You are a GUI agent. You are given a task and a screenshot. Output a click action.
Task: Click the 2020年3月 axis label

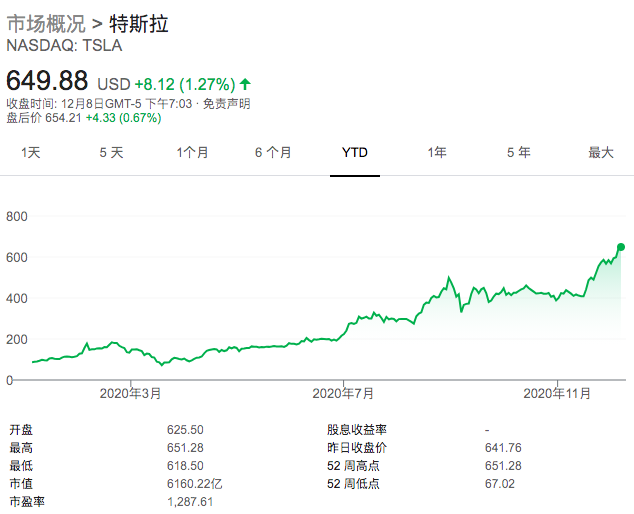click(130, 393)
